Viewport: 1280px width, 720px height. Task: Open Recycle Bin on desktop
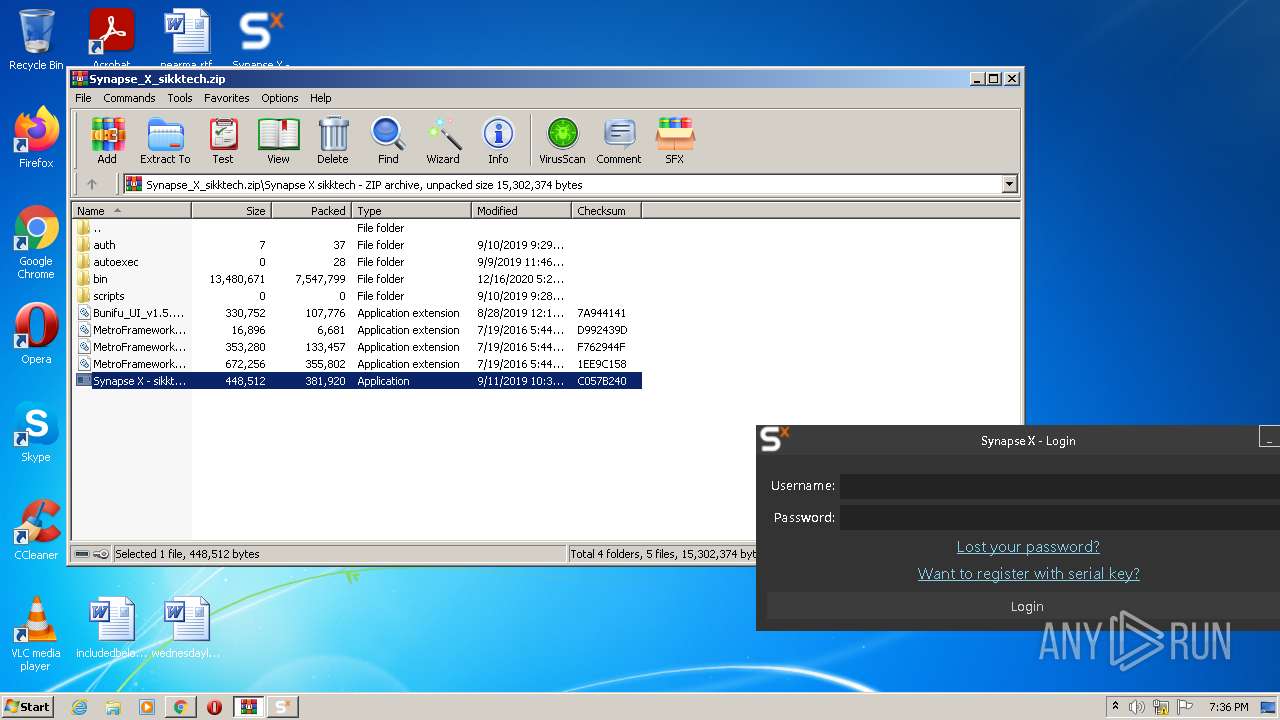coord(36,40)
